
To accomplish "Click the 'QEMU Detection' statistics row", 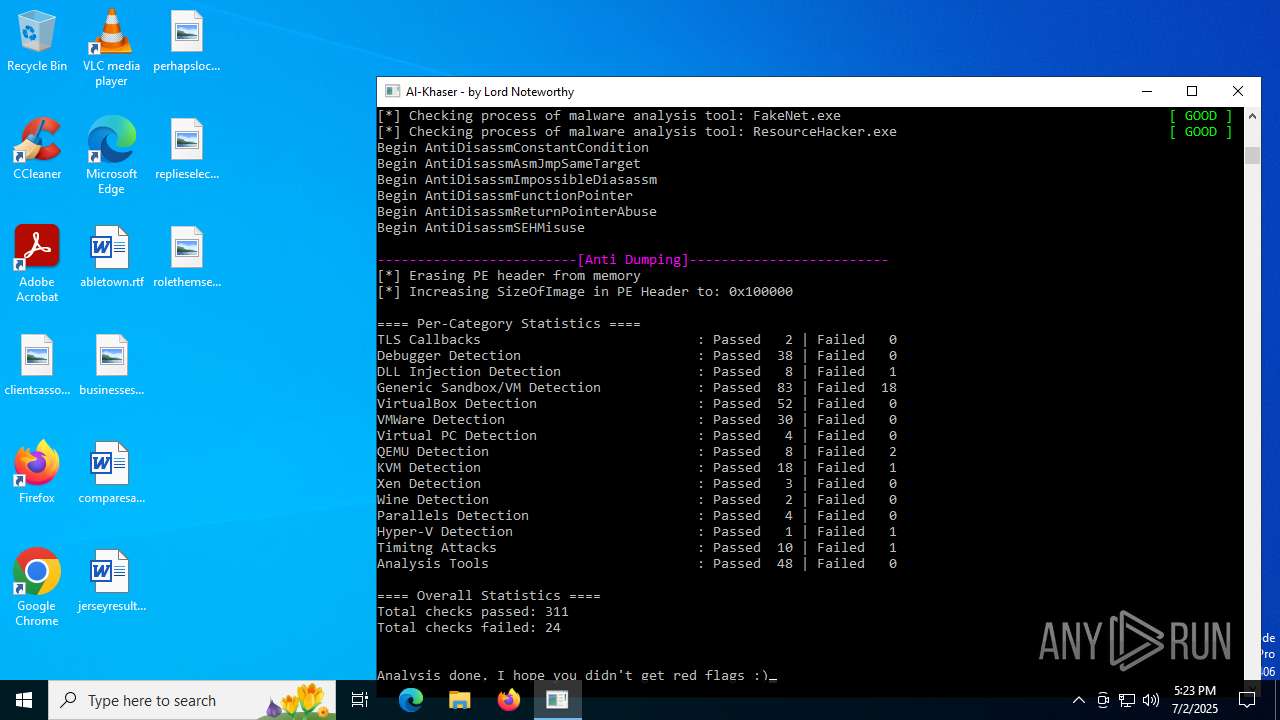I will coord(637,452).
